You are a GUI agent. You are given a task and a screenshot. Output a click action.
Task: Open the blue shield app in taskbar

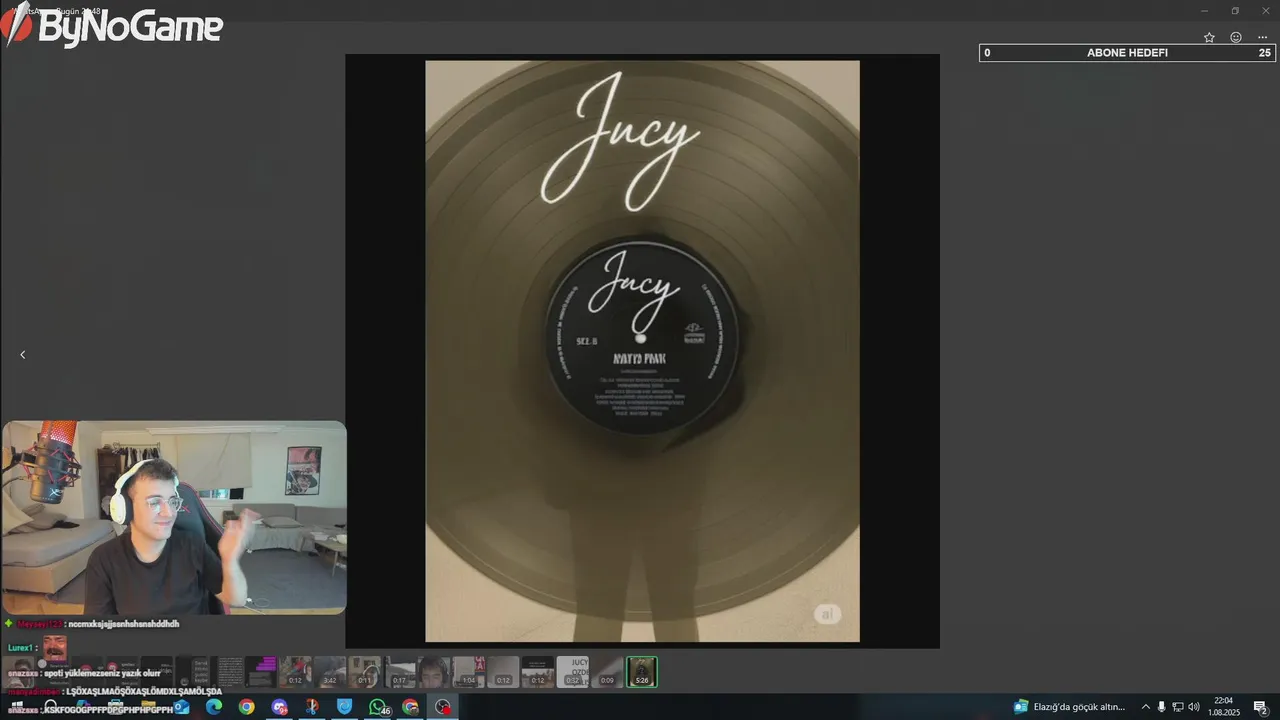pos(345,707)
